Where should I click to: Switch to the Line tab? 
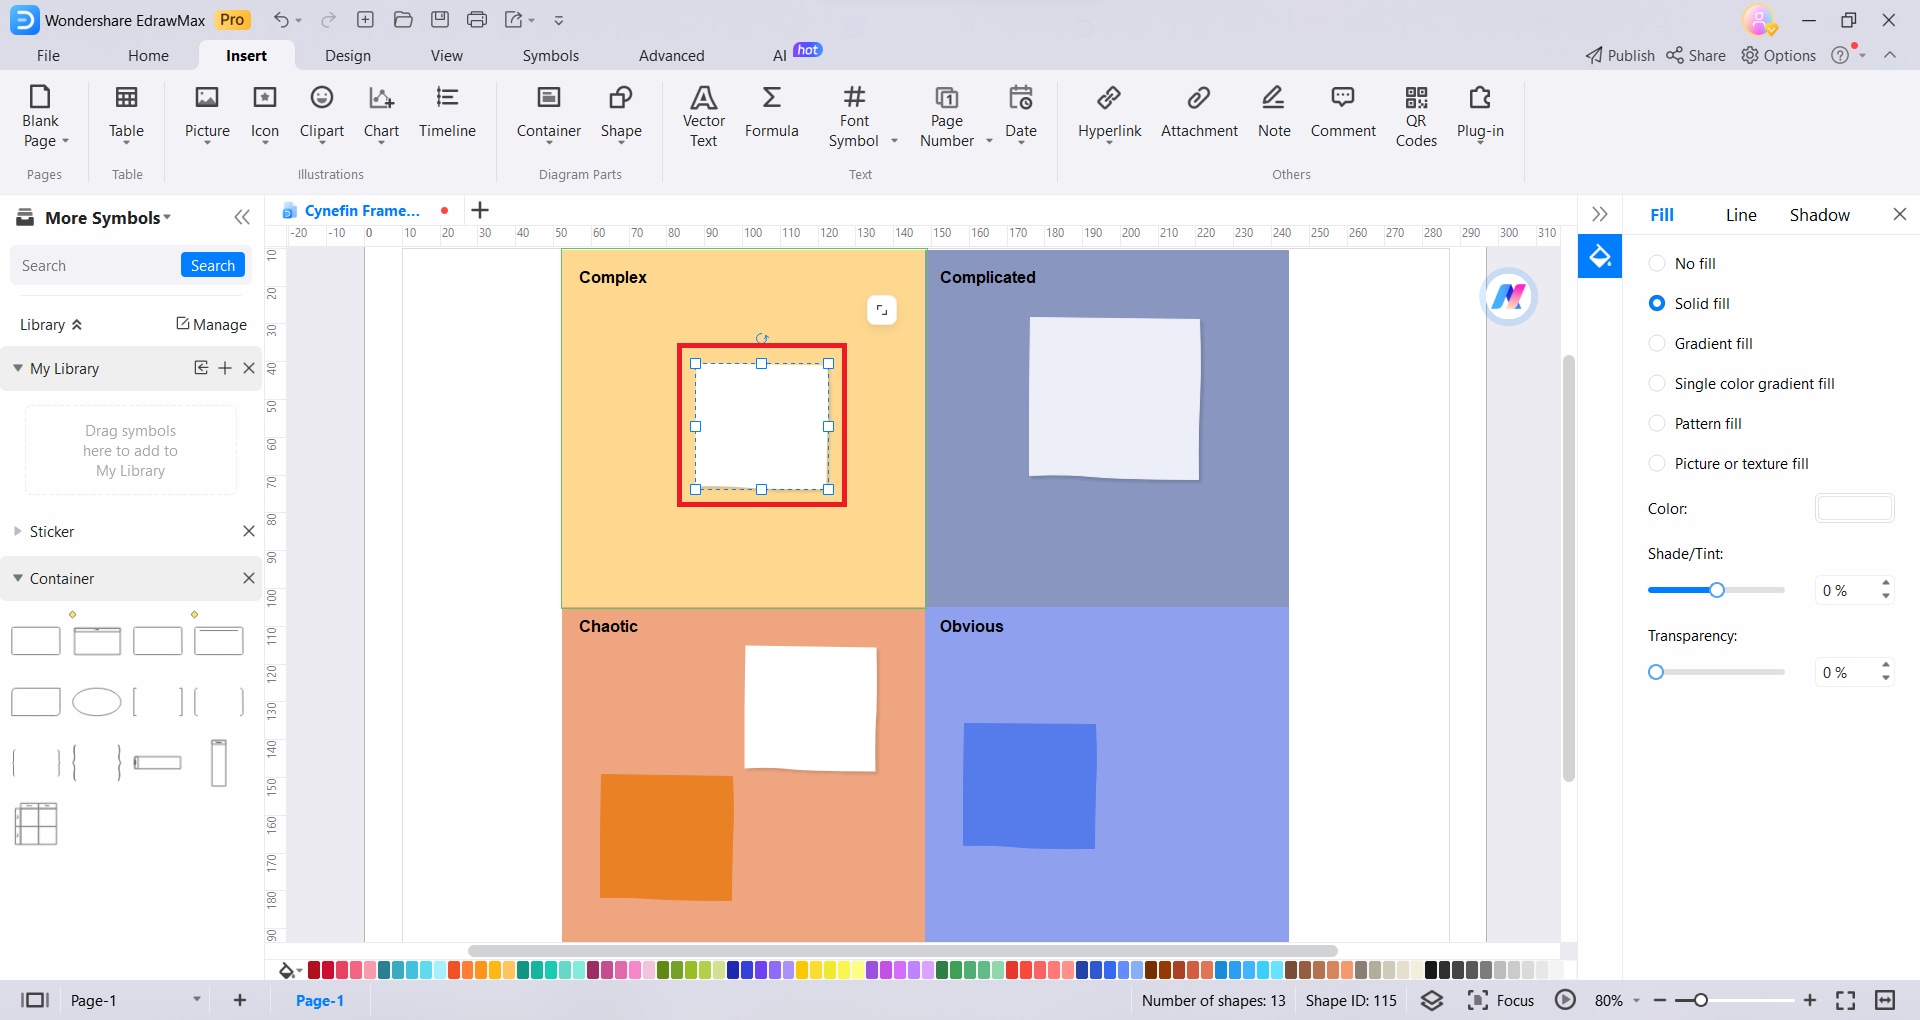click(x=1741, y=215)
